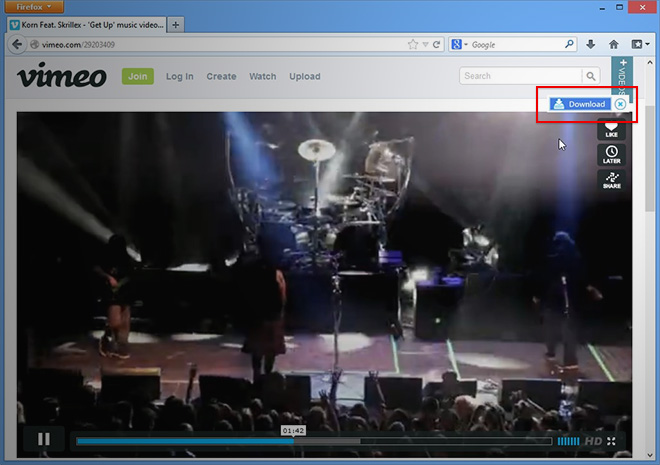Open the Create menu
Screen dimensions: 660x465
point(221,77)
